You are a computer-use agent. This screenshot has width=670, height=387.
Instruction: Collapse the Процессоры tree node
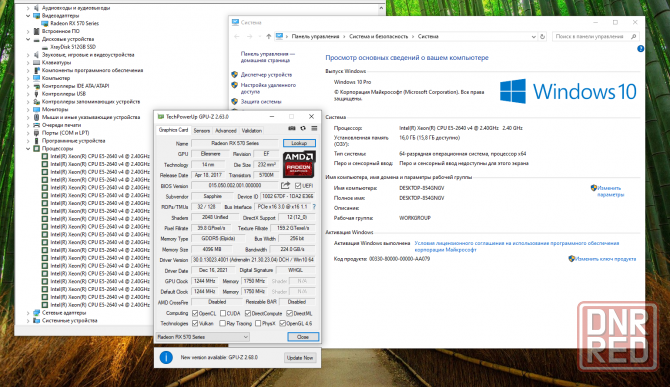coord(28,149)
